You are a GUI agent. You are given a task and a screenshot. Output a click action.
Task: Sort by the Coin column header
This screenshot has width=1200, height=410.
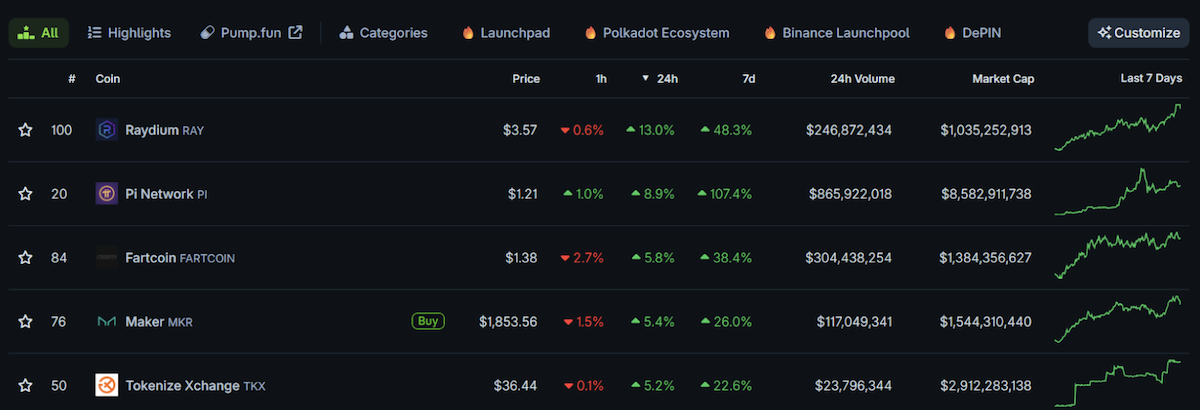pos(109,79)
